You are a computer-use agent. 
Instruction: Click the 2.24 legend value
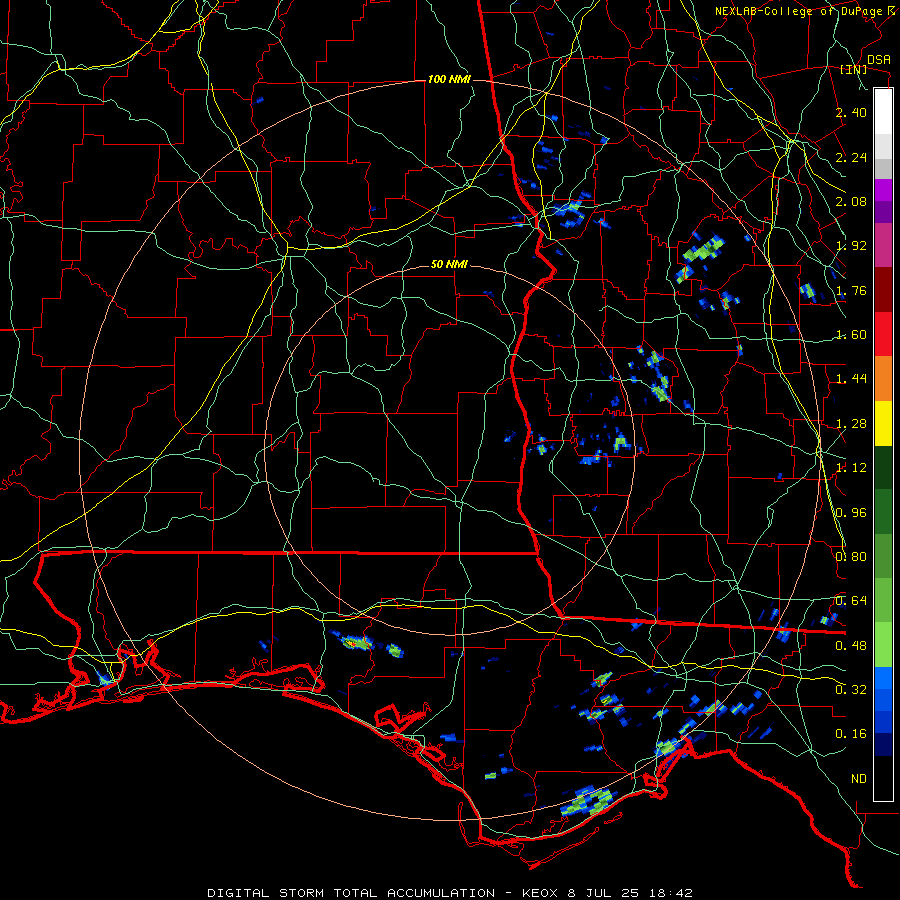tap(851, 157)
